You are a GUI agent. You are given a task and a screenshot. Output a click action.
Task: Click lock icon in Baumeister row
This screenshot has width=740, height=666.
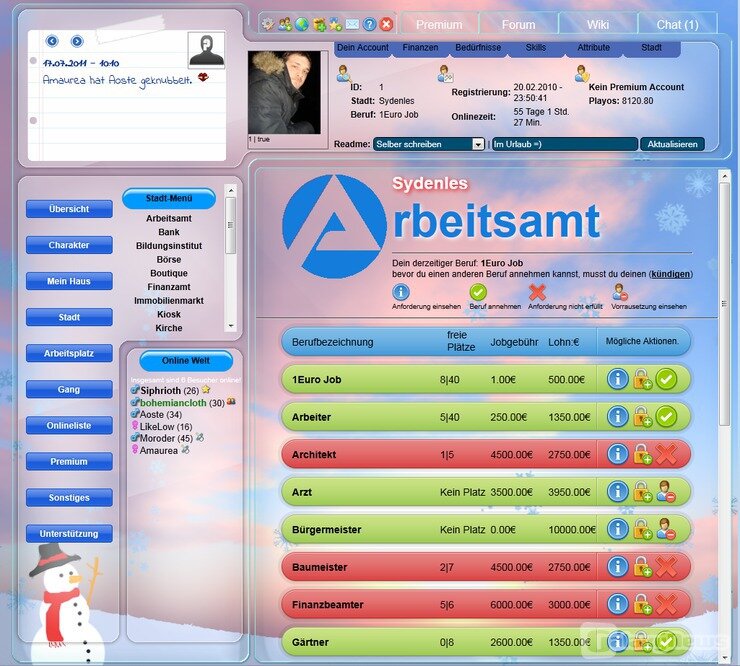coord(642,567)
